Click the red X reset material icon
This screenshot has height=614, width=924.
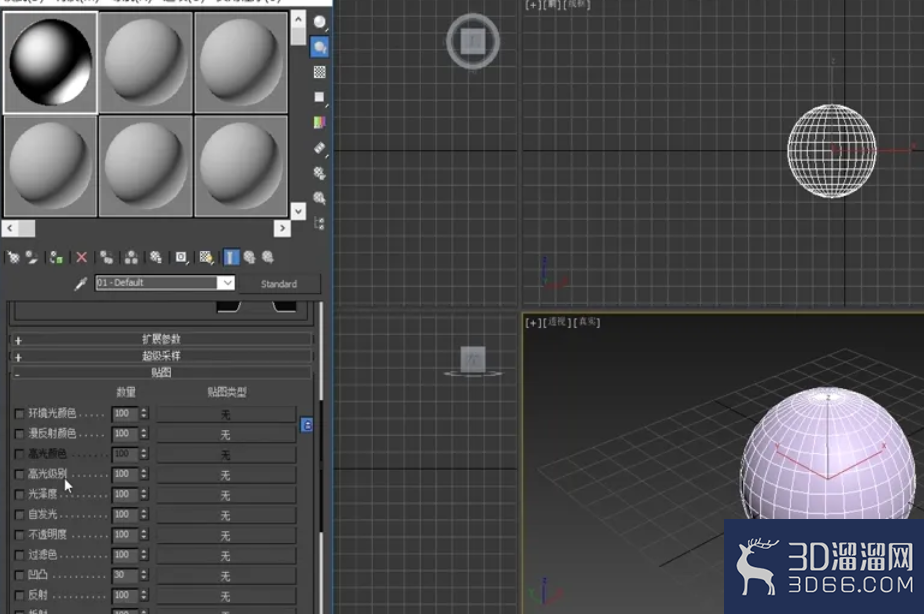(x=81, y=258)
